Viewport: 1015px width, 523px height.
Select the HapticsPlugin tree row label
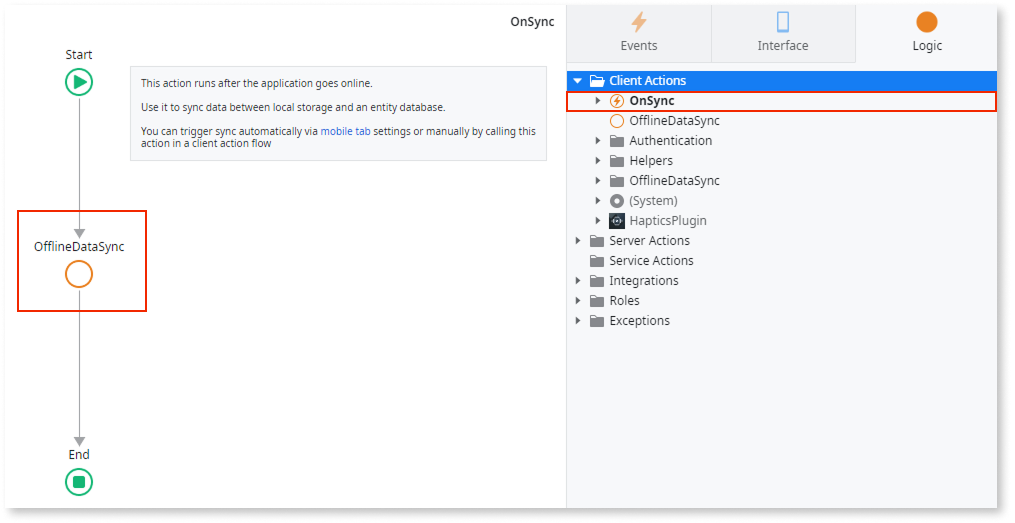pos(668,221)
